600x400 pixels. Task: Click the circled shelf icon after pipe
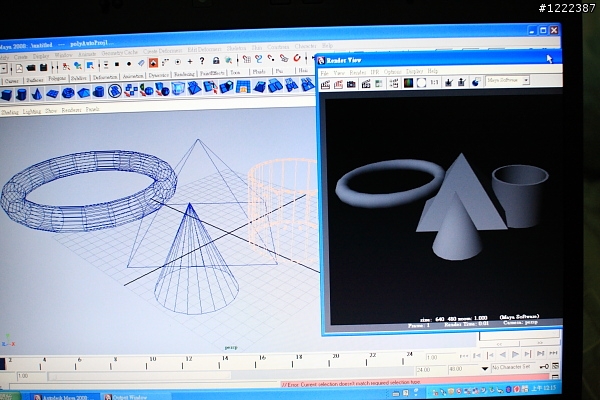click(115, 91)
